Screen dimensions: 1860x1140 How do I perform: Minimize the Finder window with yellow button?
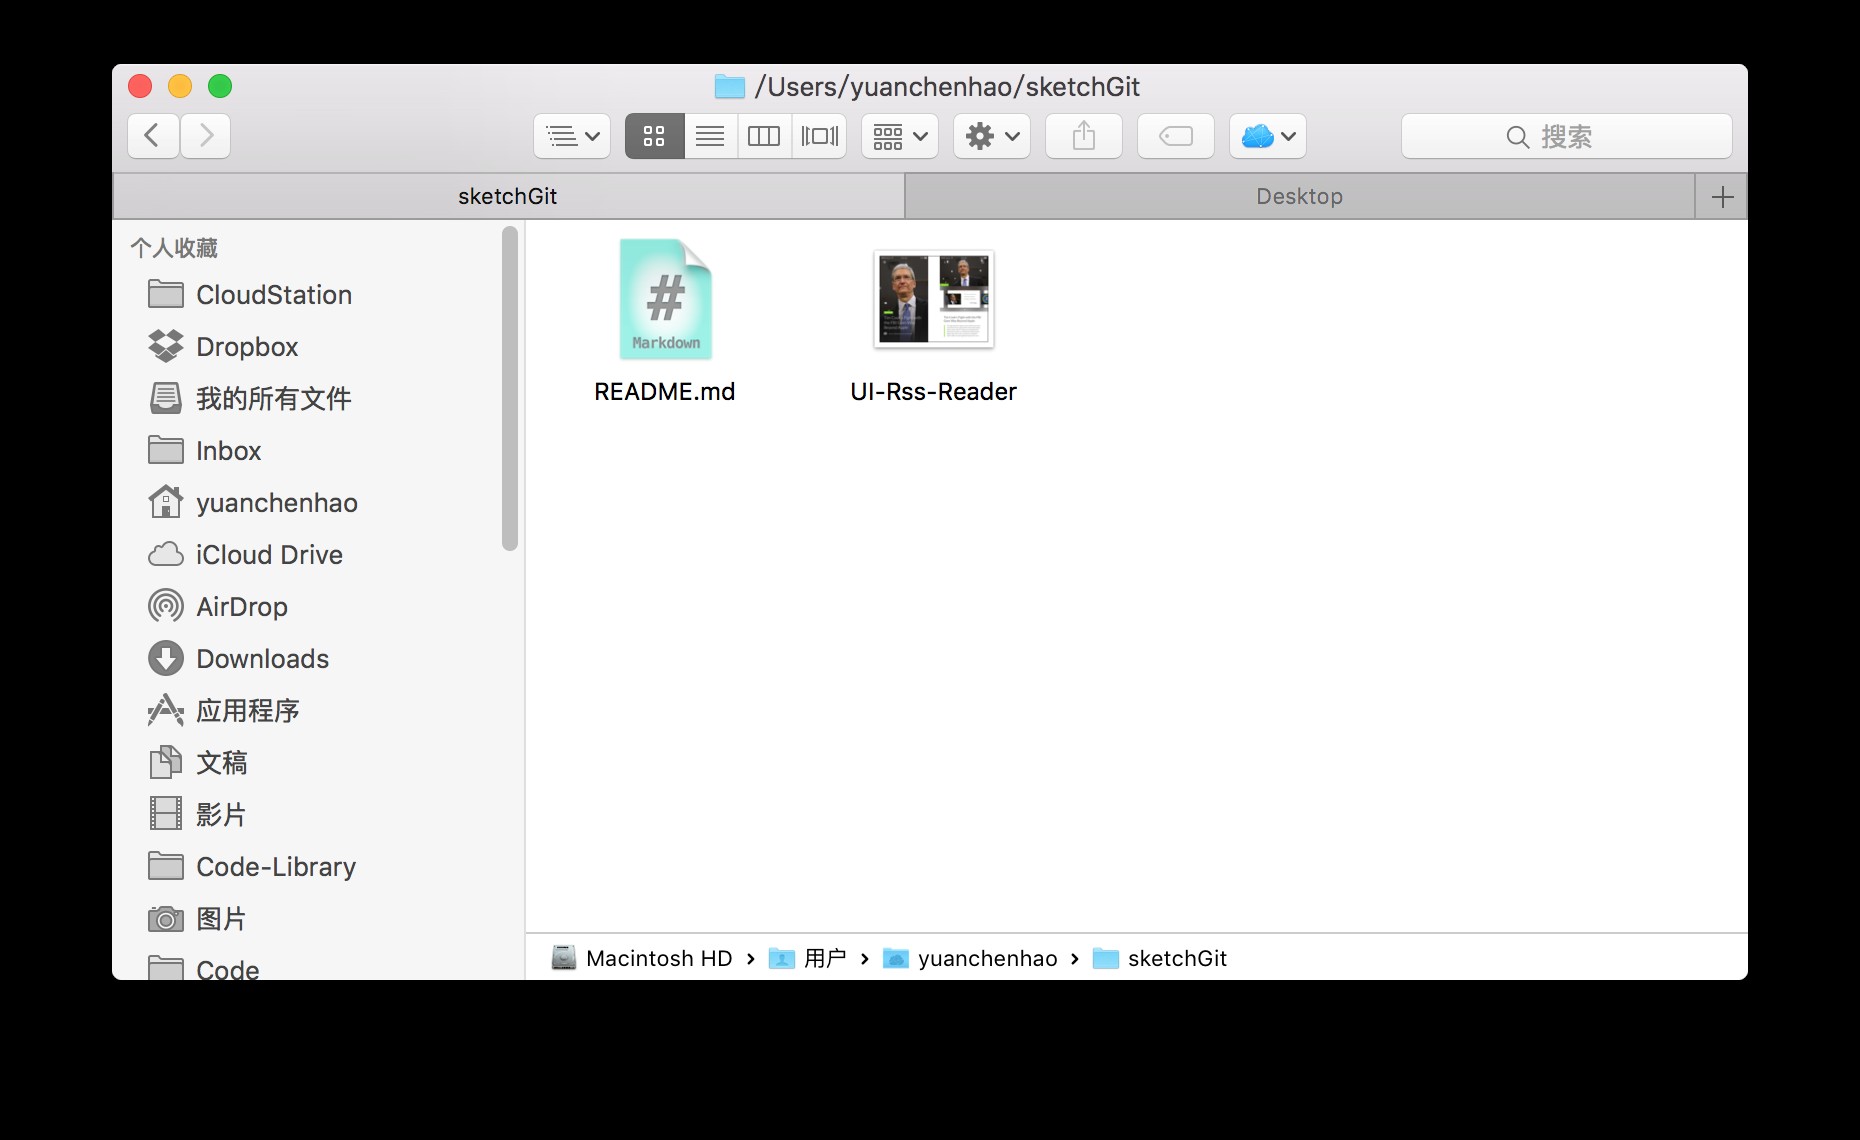(x=180, y=86)
